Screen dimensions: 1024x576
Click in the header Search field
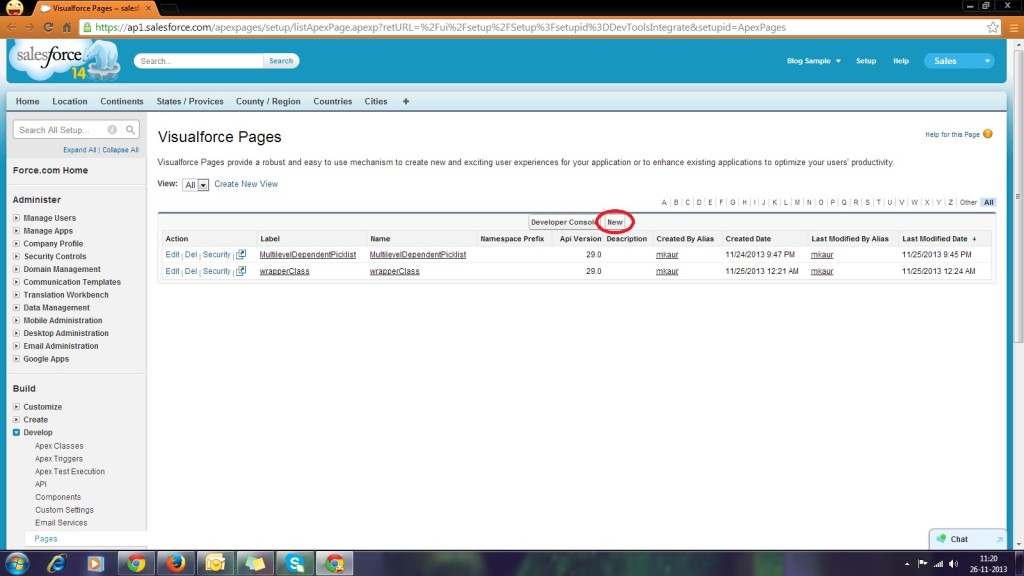[199, 61]
